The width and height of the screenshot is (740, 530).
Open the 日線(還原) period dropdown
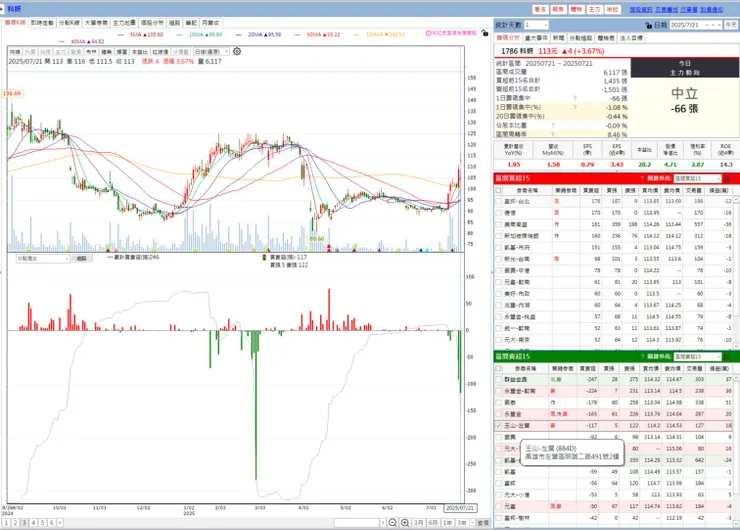pyautogui.click(x=211, y=51)
